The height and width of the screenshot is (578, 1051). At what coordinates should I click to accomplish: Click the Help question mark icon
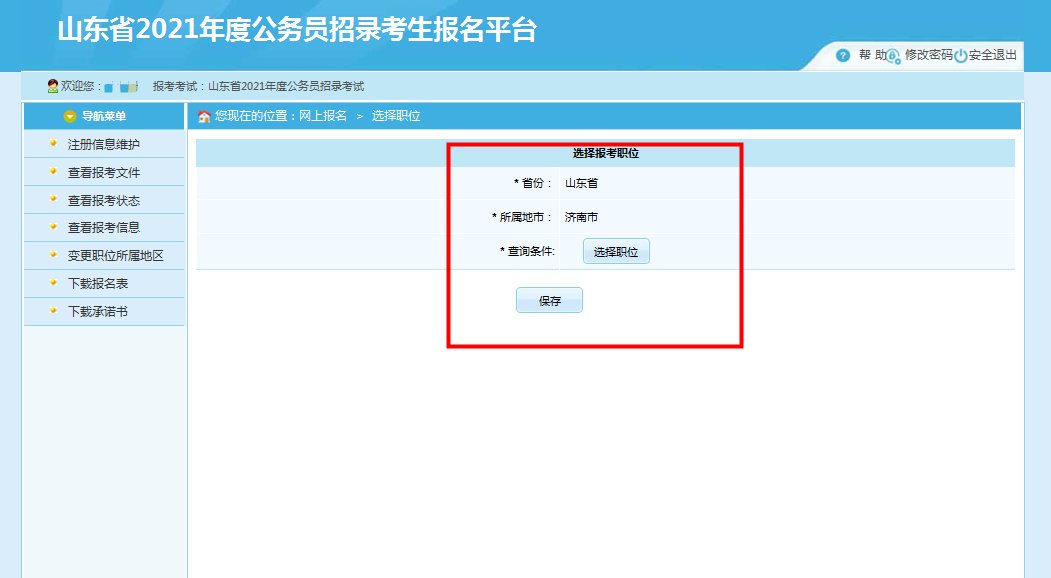click(843, 55)
